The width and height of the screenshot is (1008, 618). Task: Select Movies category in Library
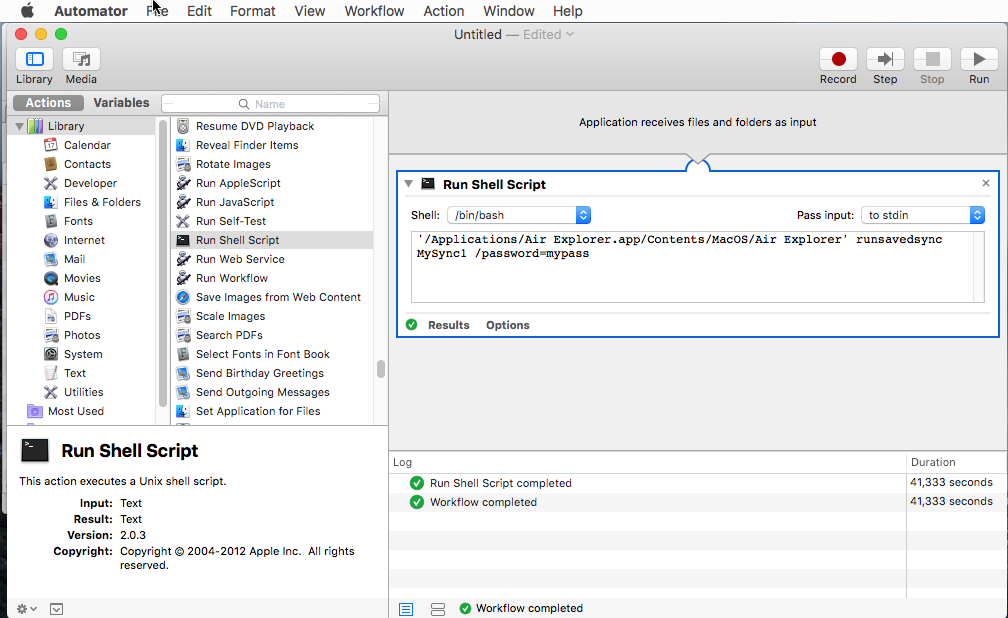[x=82, y=278]
